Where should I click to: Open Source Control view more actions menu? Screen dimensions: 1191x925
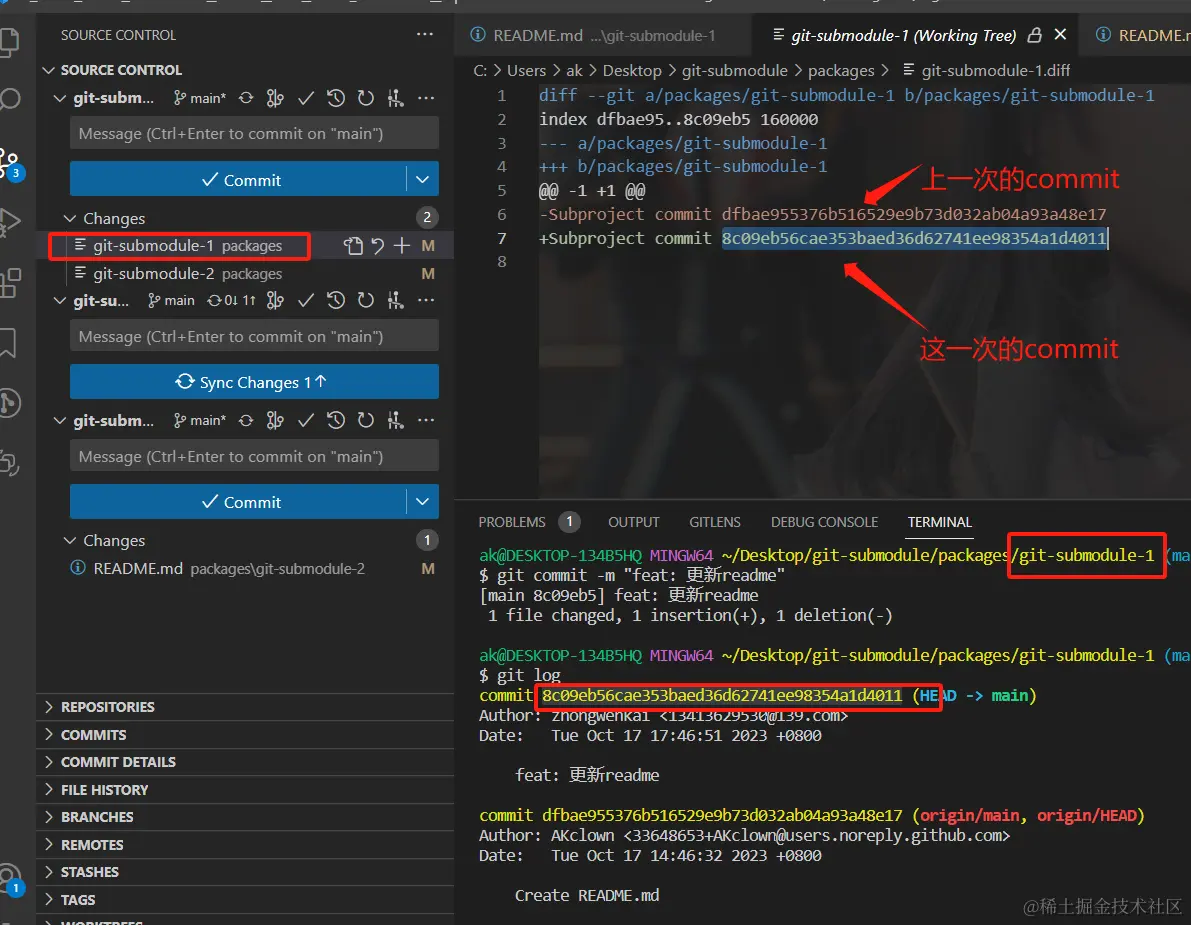(x=425, y=35)
